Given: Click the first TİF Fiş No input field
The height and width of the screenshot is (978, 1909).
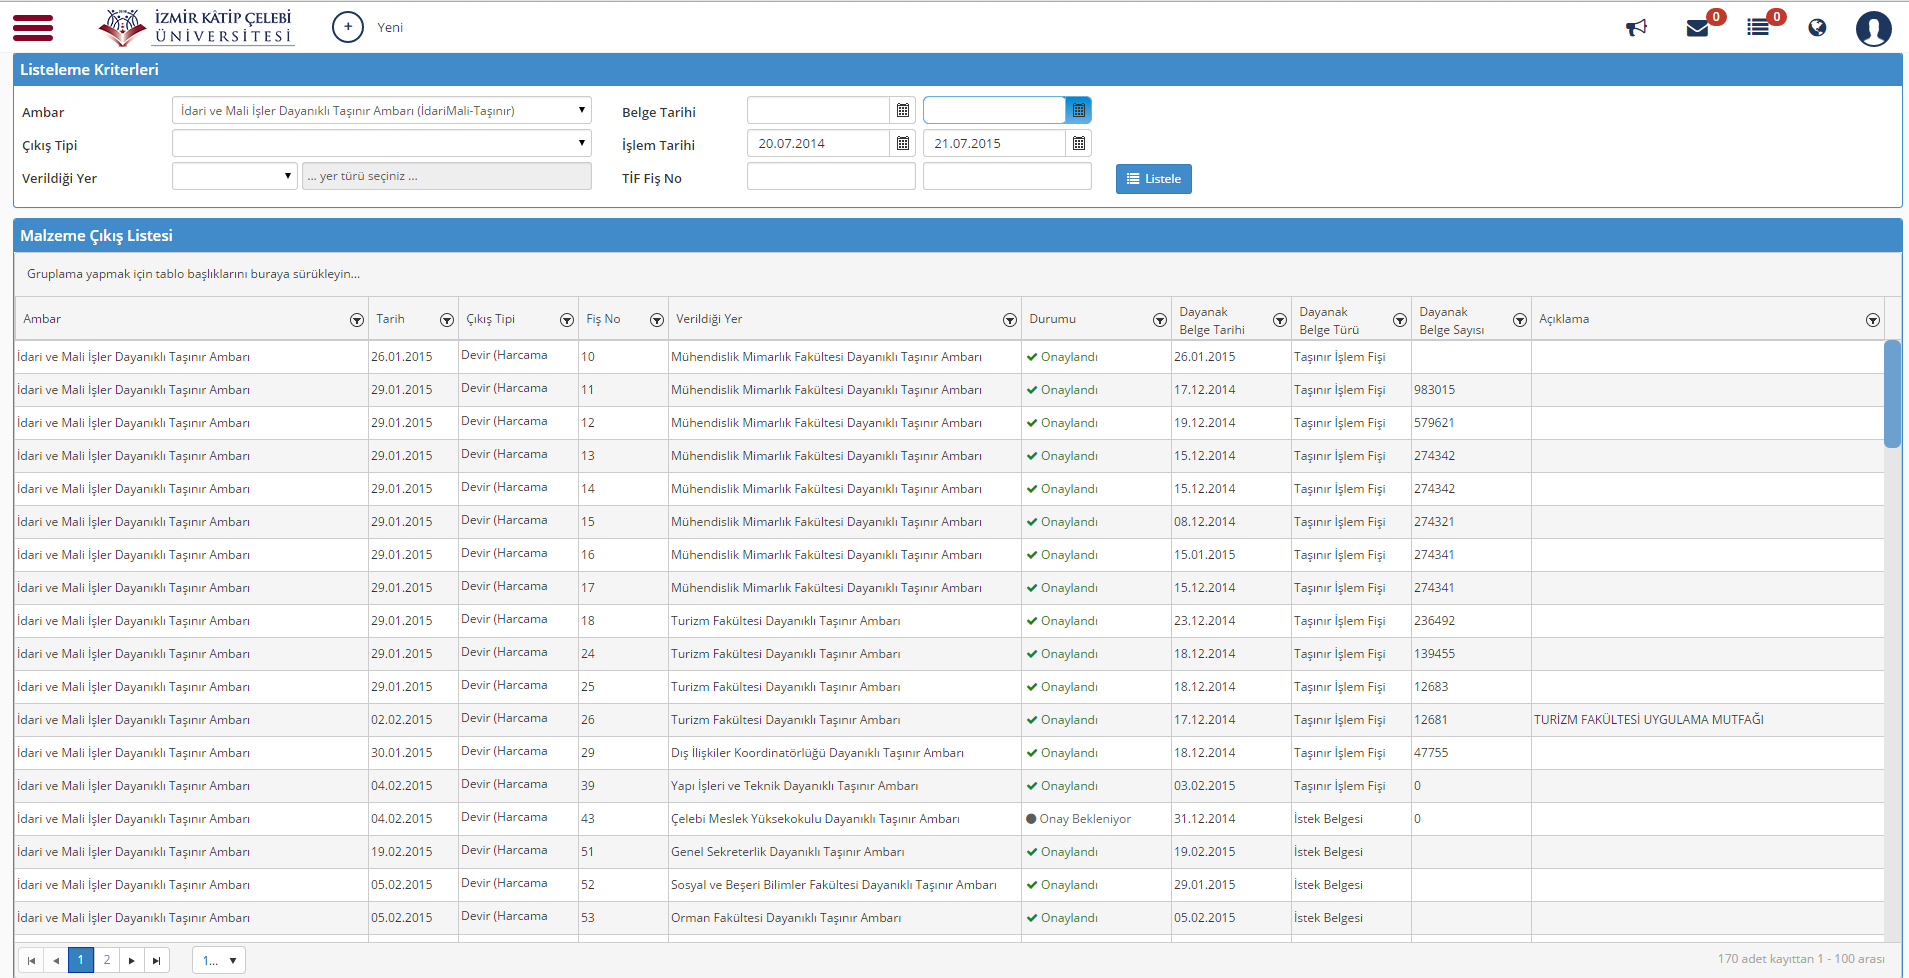Looking at the screenshot, I should (831, 177).
